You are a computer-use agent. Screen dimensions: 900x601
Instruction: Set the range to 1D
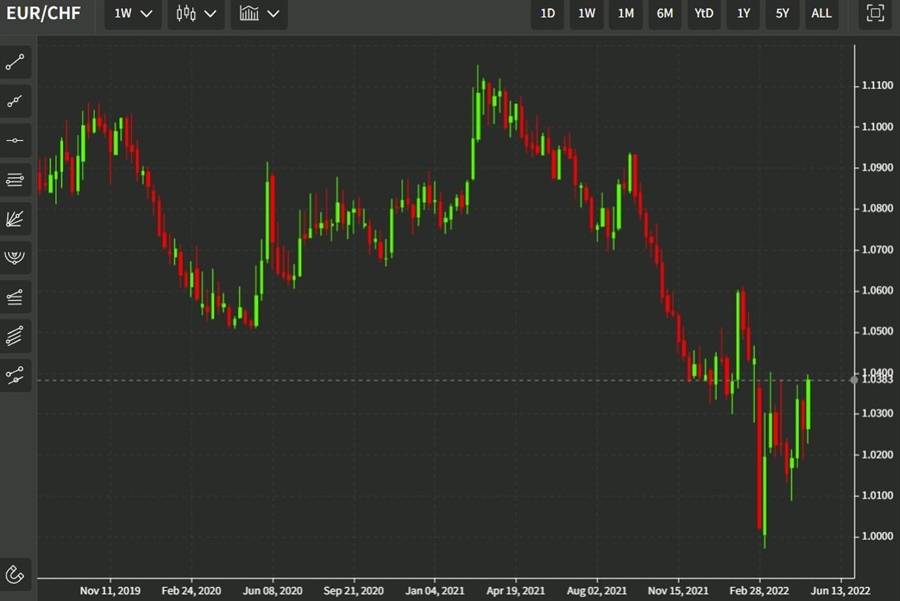click(x=548, y=13)
